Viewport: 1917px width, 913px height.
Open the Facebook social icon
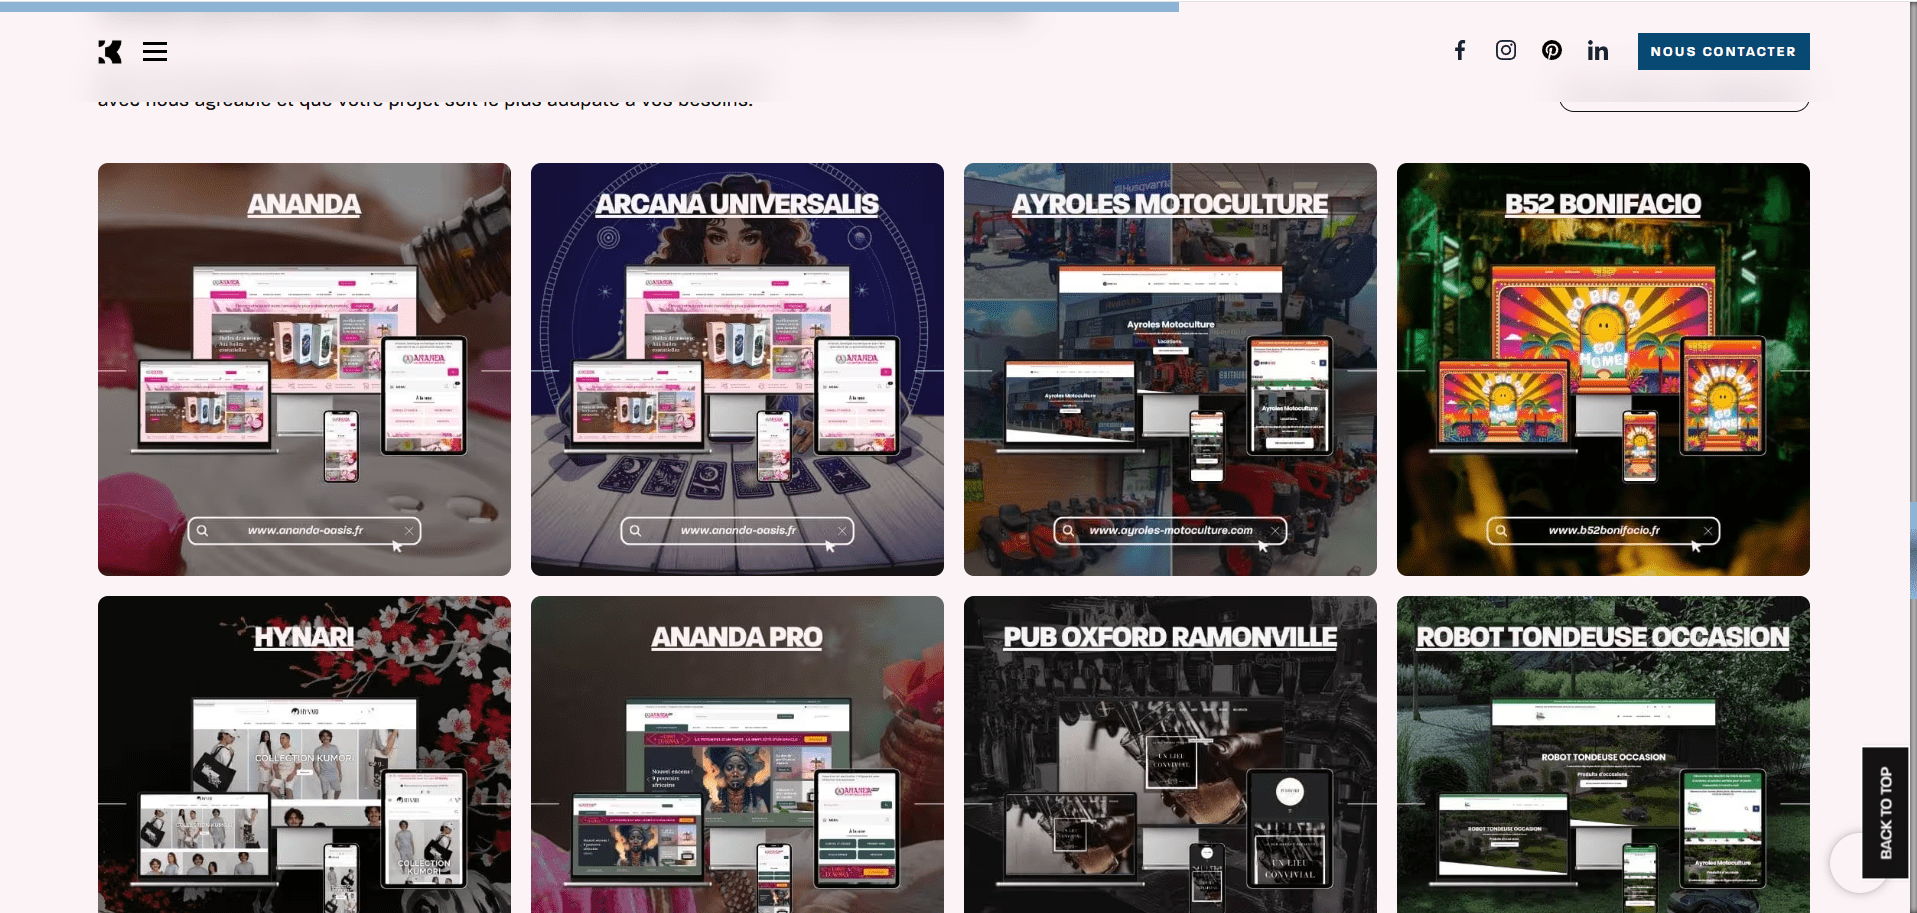click(x=1460, y=51)
